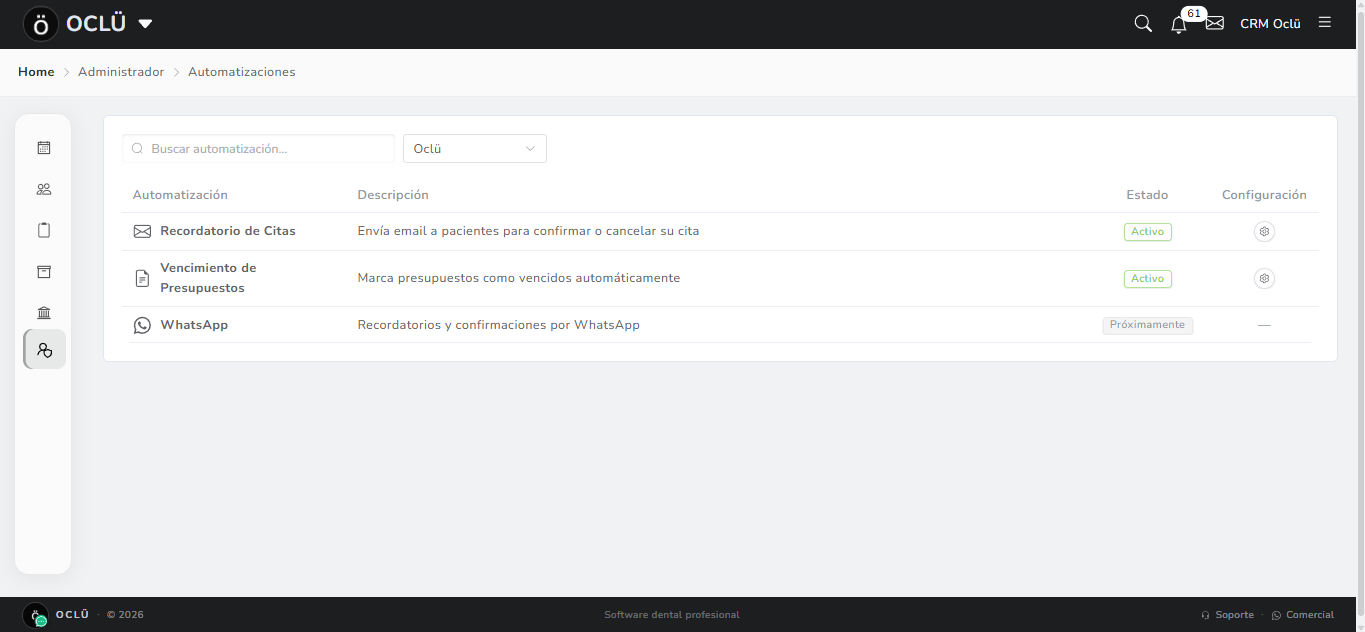1365x632 pixels.
Task: Open the patients group icon in sidebar
Action: pyautogui.click(x=44, y=189)
